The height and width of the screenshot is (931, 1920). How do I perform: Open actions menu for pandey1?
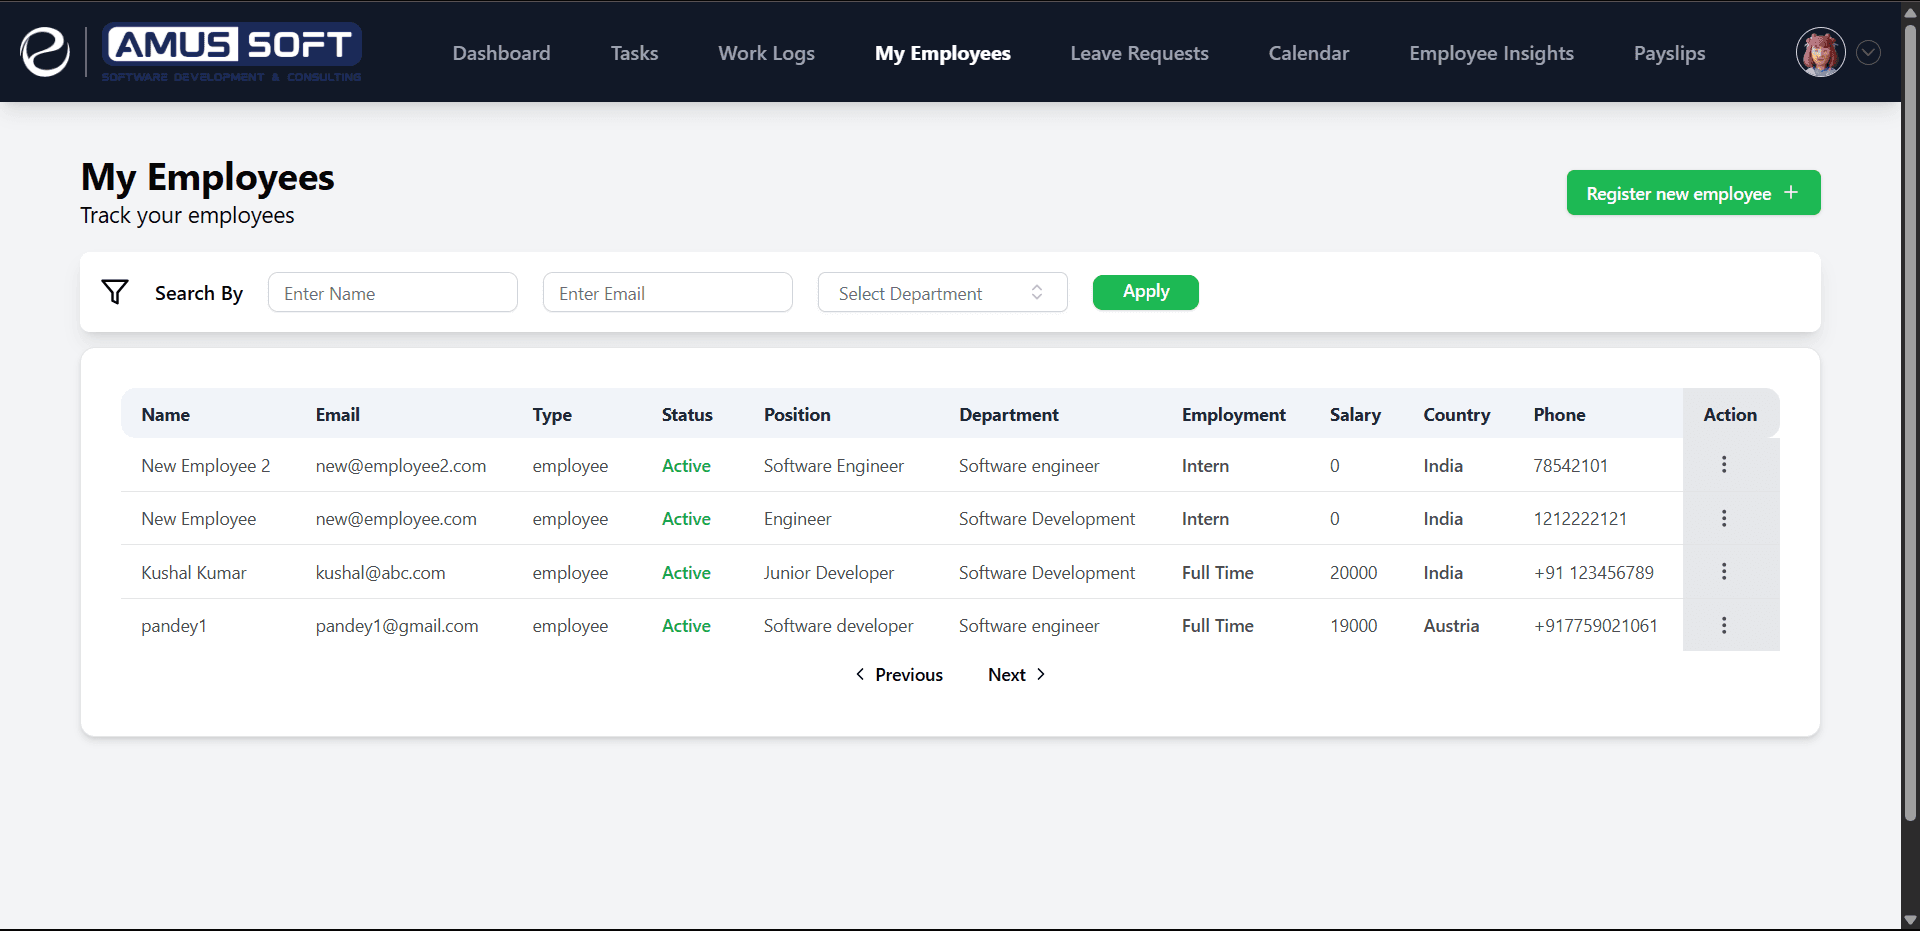pos(1724,625)
